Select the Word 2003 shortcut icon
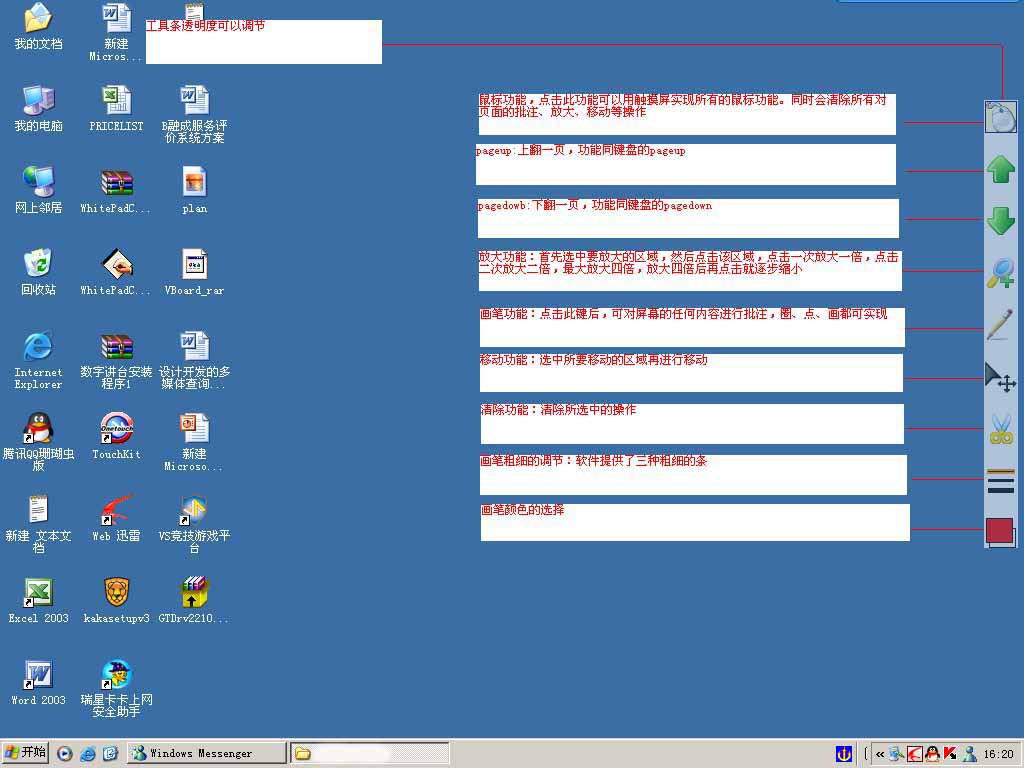Screen dimensions: 1024x768 [x=38, y=675]
